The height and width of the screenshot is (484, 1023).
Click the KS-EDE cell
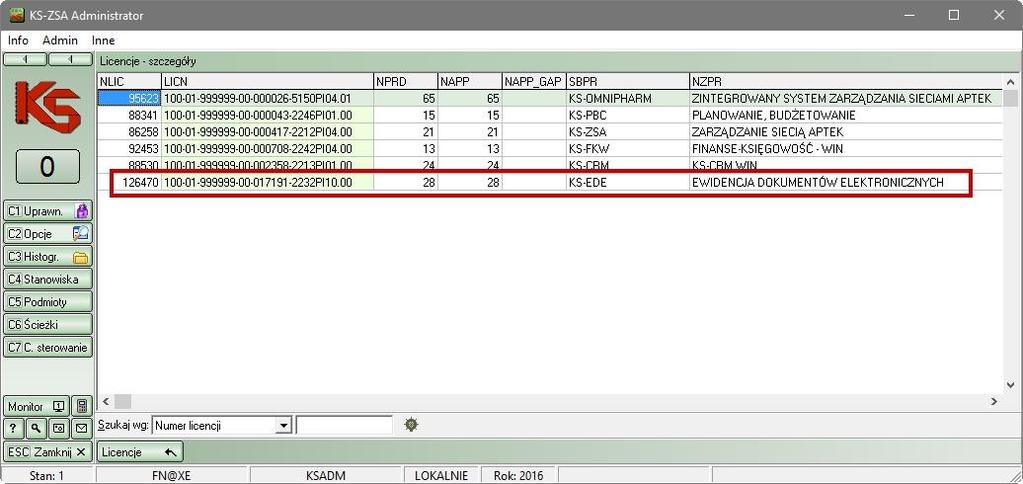pyautogui.click(x=628, y=183)
